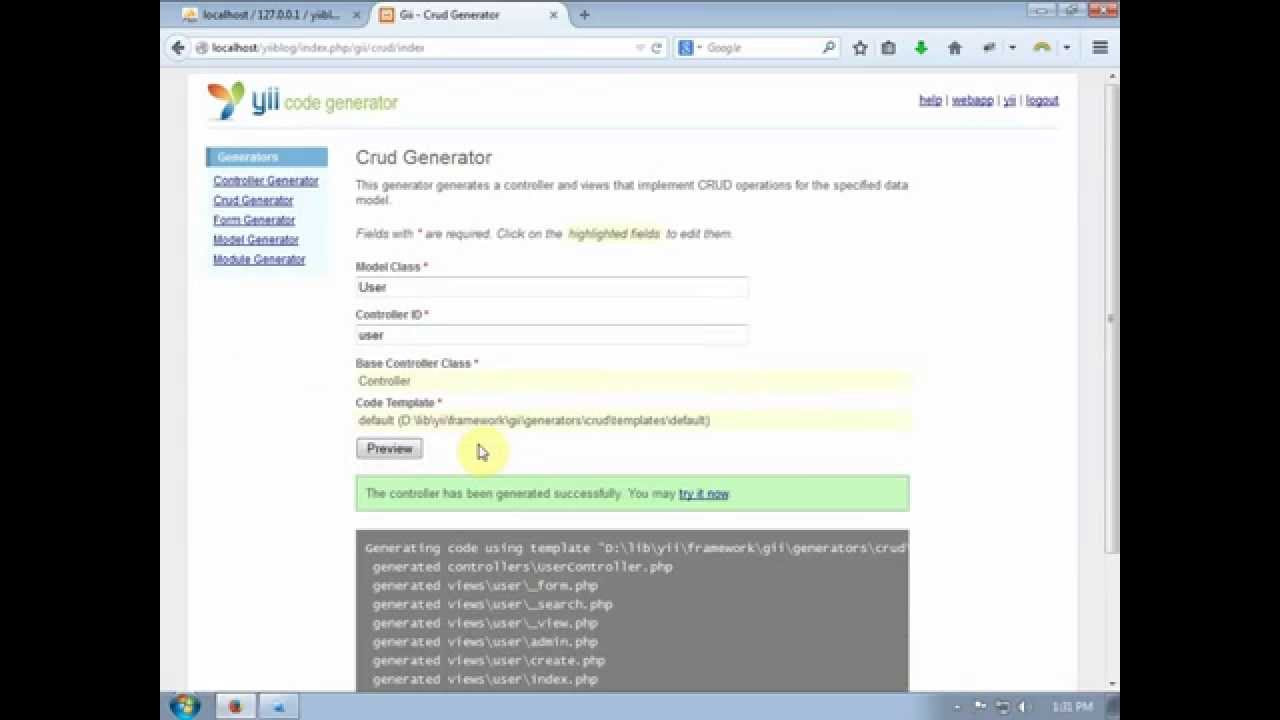Open the Firefox hamburger menu
The height and width of the screenshot is (720, 1280).
(x=1100, y=47)
